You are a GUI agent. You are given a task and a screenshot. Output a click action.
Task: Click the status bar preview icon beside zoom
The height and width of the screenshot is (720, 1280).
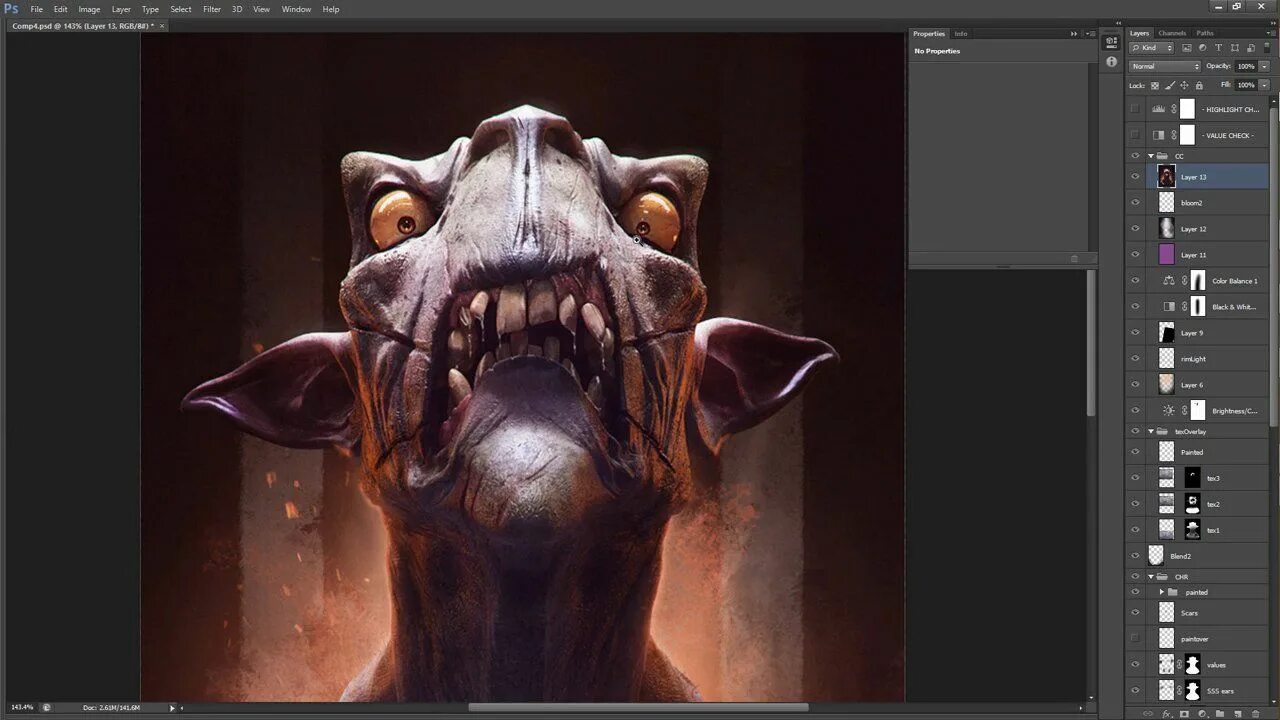(x=46, y=707)
